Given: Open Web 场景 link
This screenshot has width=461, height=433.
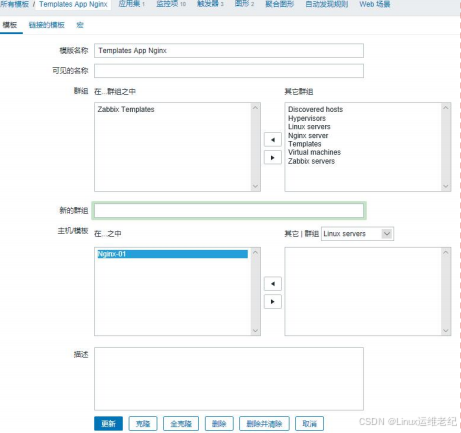Looking at the screenshot, I should 375,4.
